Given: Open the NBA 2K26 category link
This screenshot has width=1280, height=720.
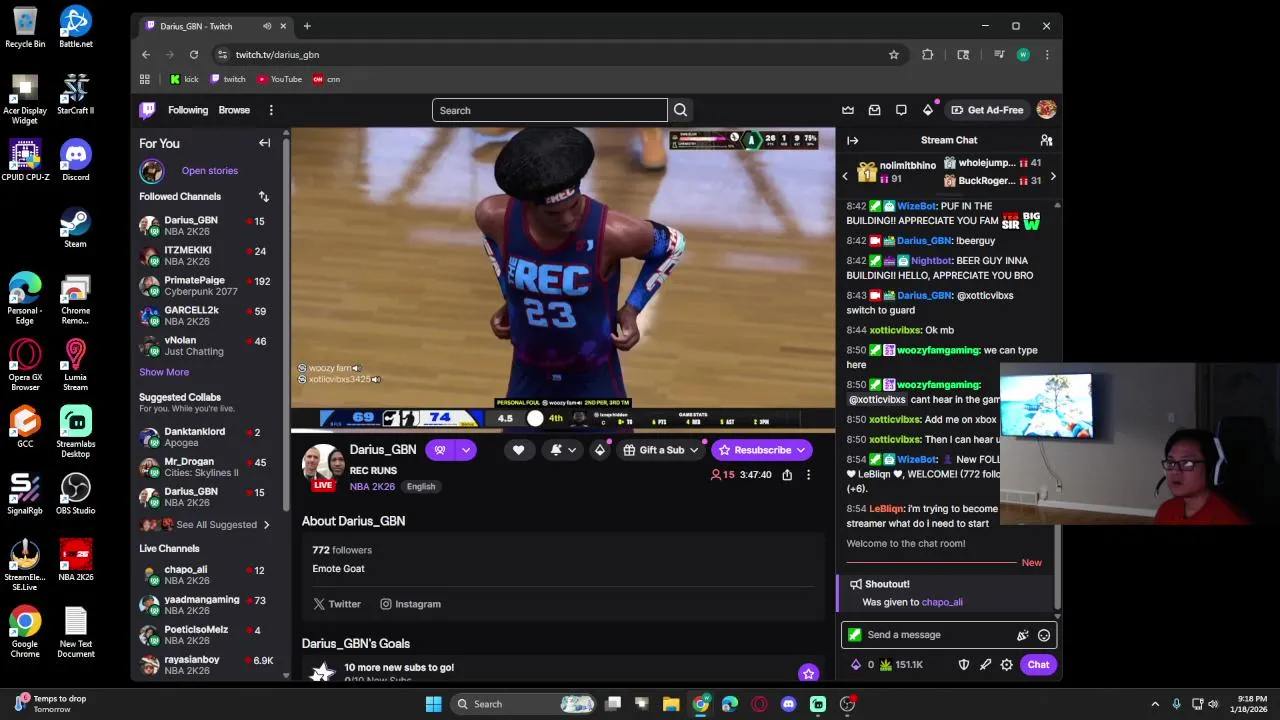Looking at the screenshot, I should 372,487.
